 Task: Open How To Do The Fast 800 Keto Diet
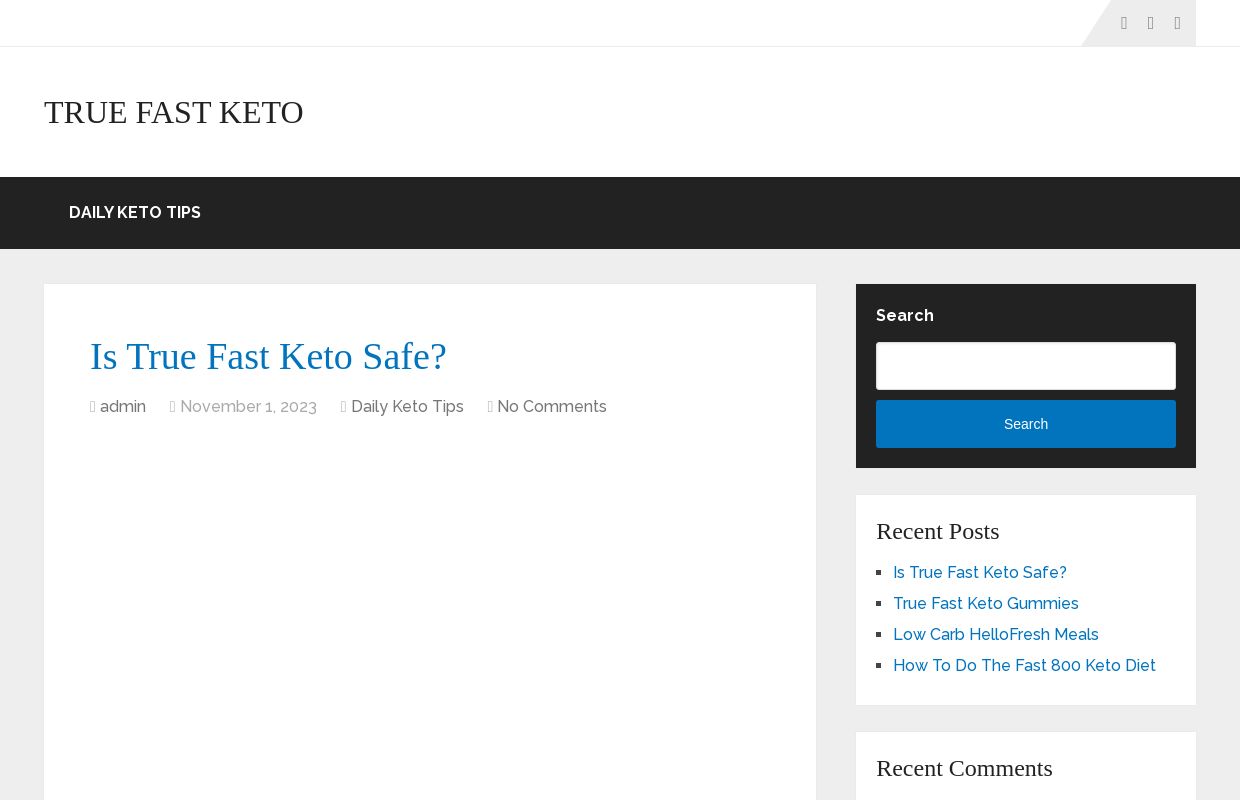coord(1024,665)
